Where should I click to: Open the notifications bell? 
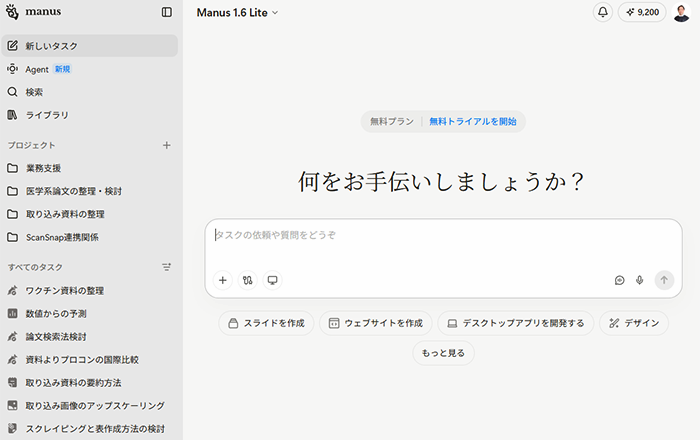pos(603,12)
